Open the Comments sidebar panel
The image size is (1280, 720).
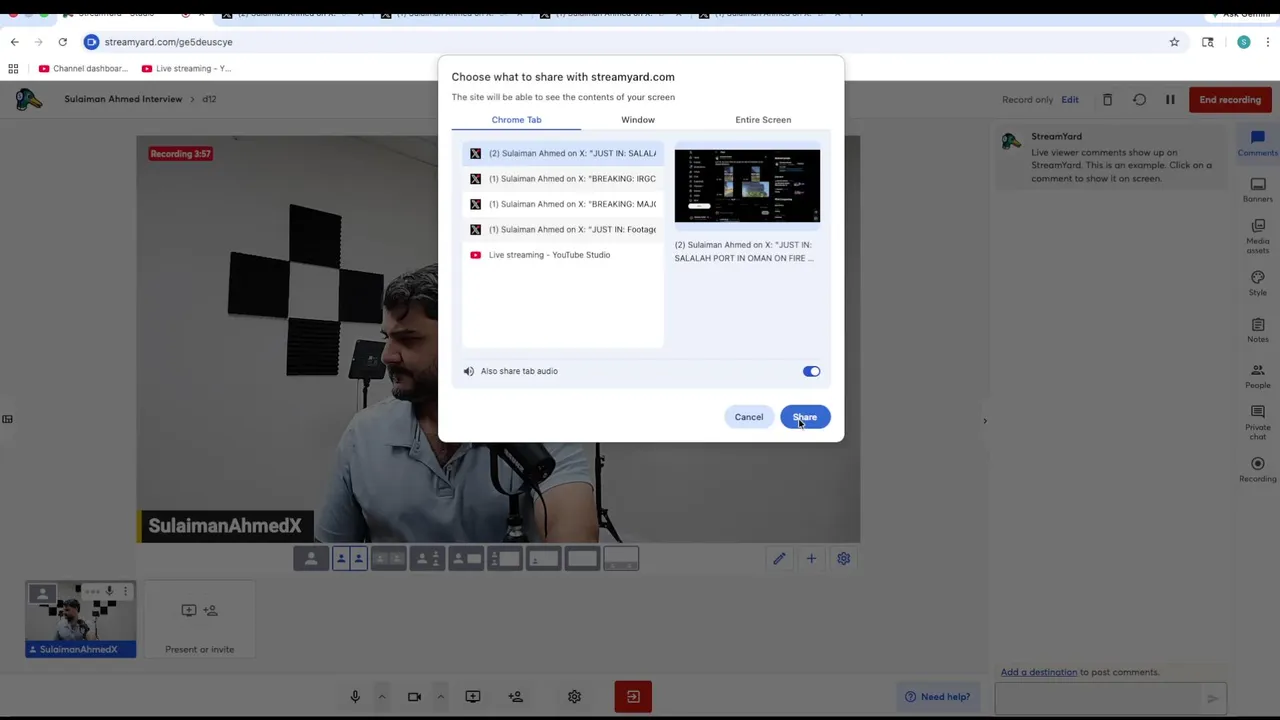pos(1258,143)
